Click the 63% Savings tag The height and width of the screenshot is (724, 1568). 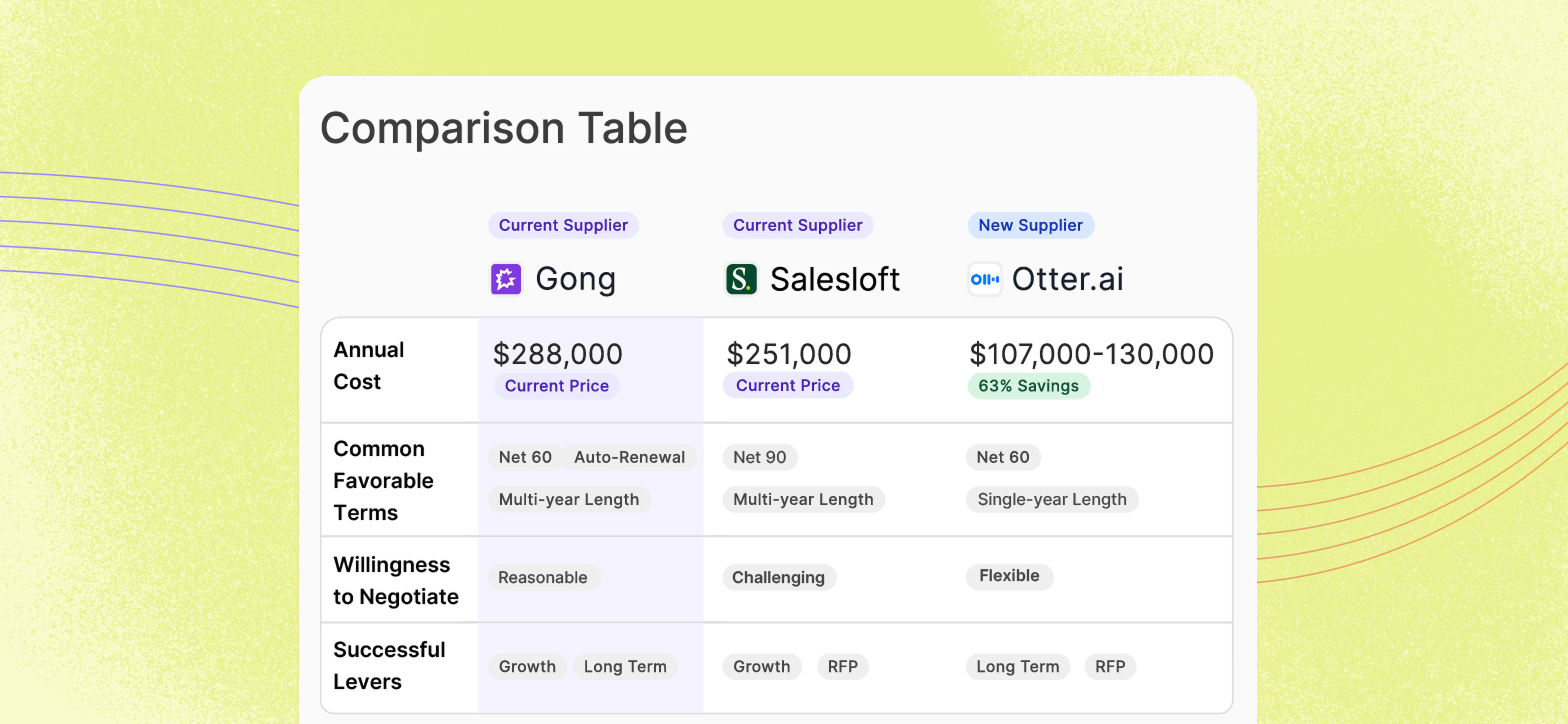(x=1028, y=386)
